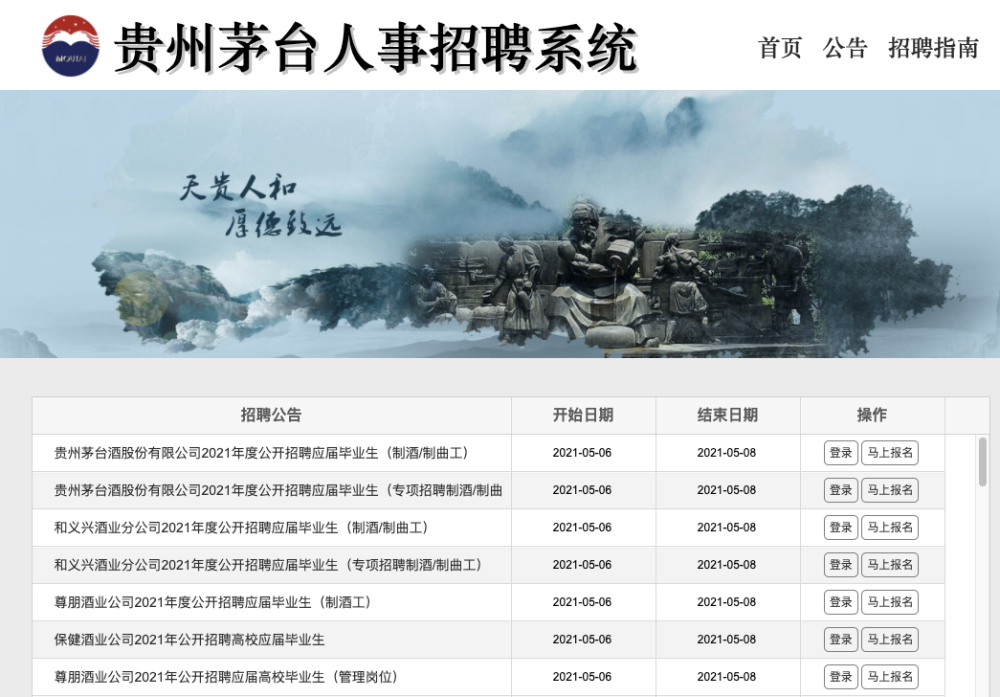Screen dimensions: 1000x697
Task: Click 马上报名 for 贵州茅台酒股份 专项招聘 row
Action: click(x=890, y=490)
